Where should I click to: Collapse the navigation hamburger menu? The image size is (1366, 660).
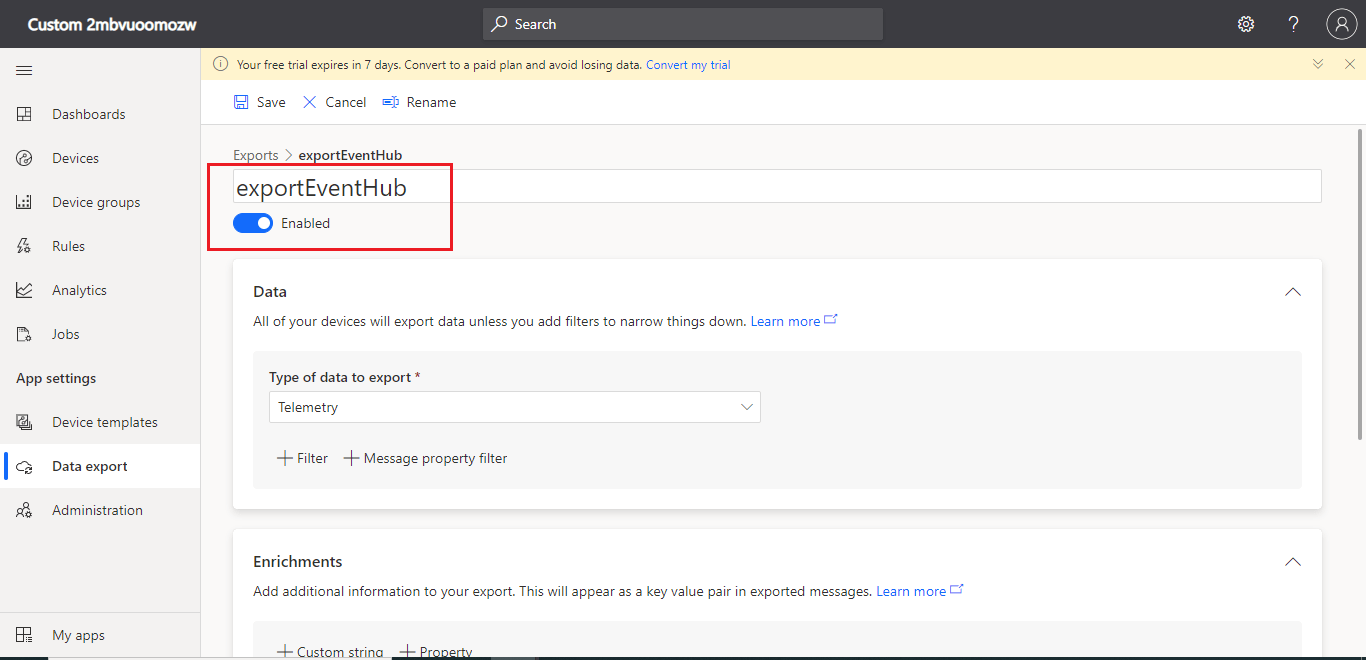(24, 70)
